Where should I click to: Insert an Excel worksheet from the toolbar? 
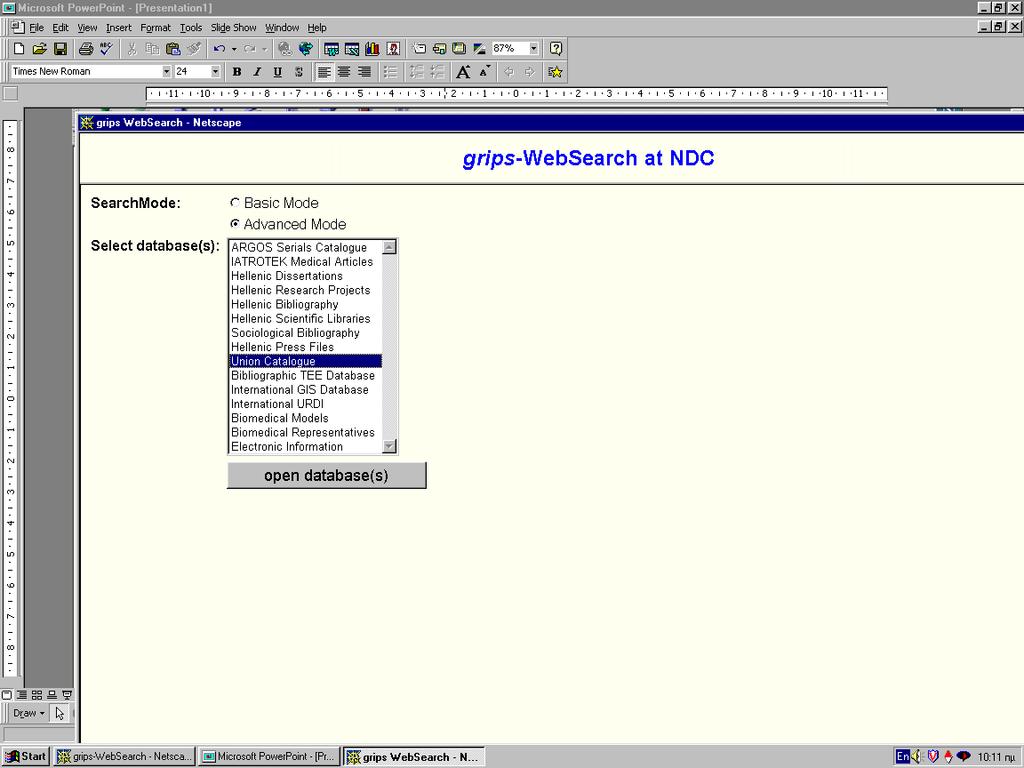point(351,48)
